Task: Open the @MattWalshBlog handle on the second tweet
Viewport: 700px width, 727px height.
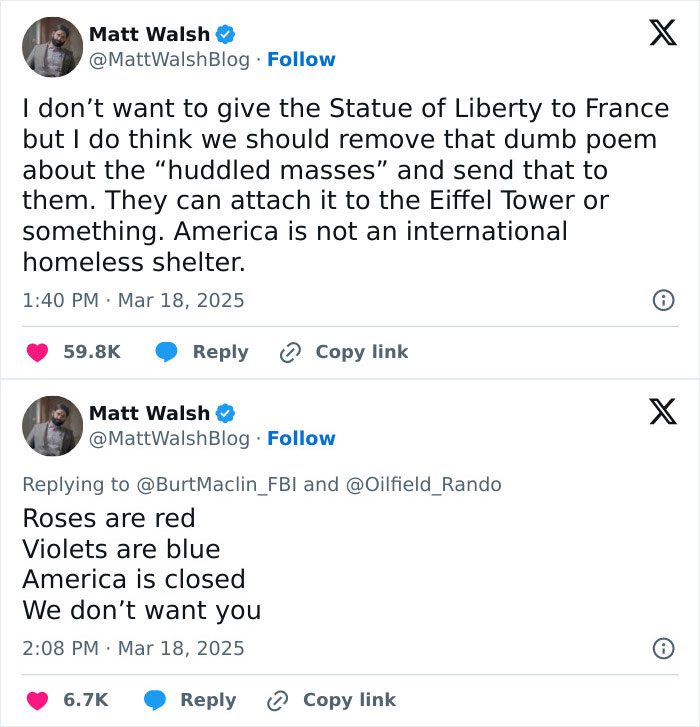Action: (x=169, y=439)
